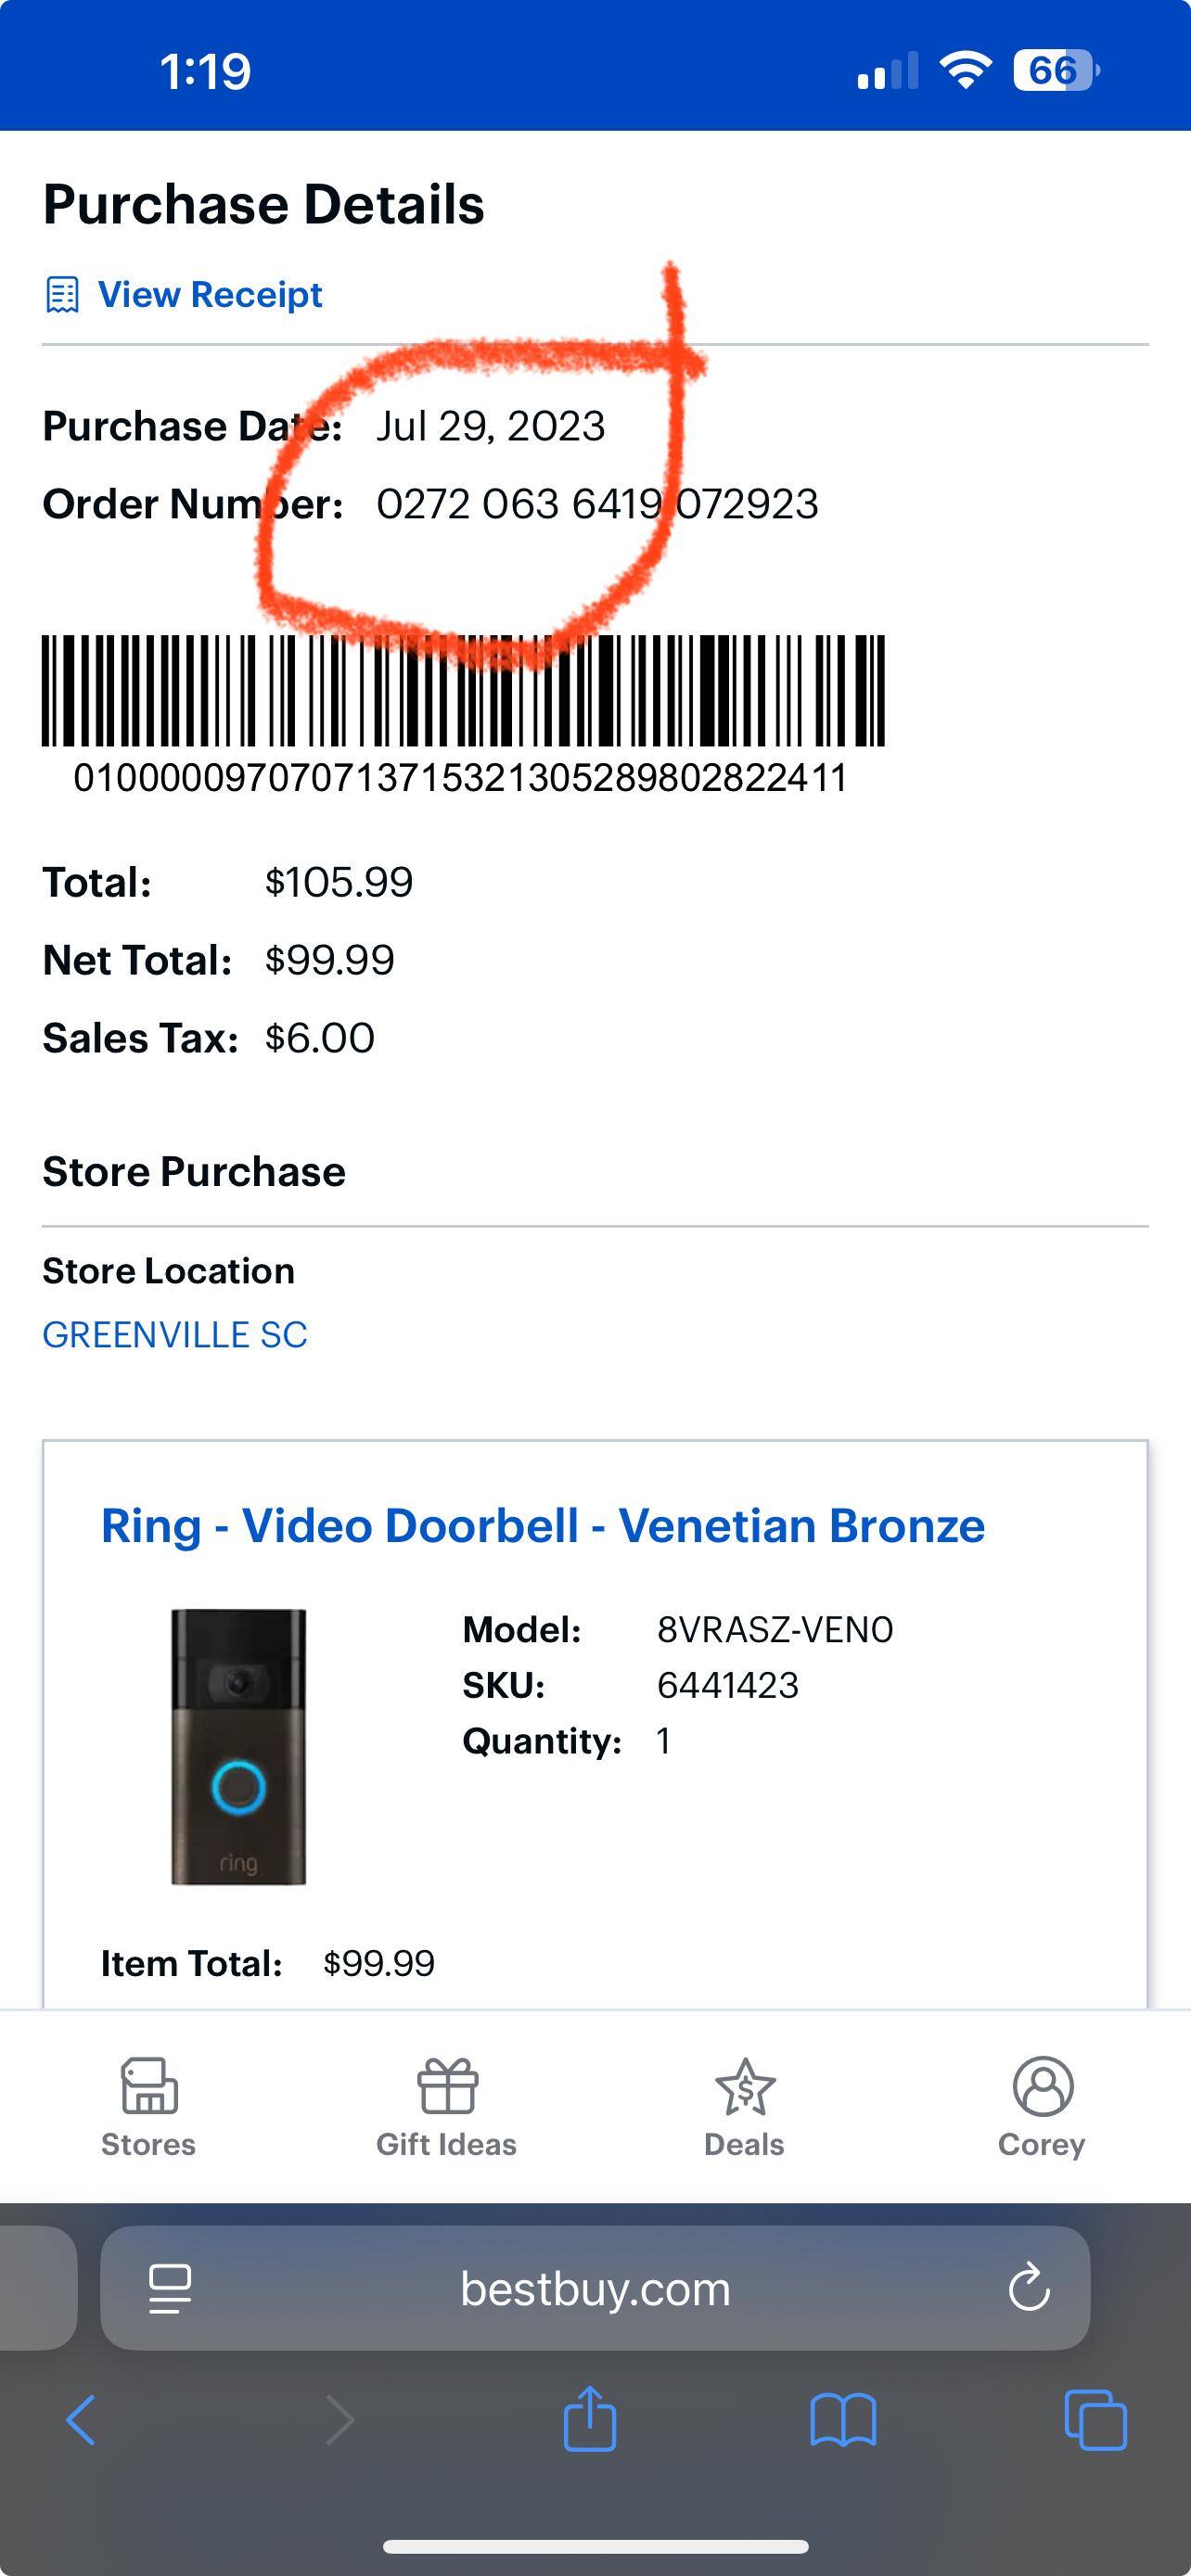Viewport: 1191px width, 2576px height.
Task: Go back to previous page
Action: point(80,2420)
